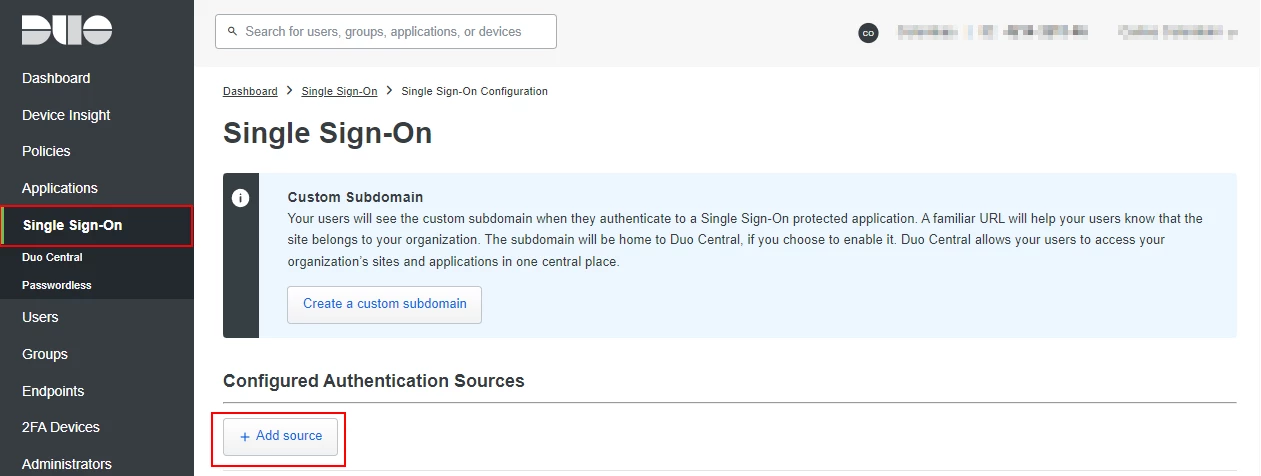Click Create a custom subdomain button

point(384,304)
